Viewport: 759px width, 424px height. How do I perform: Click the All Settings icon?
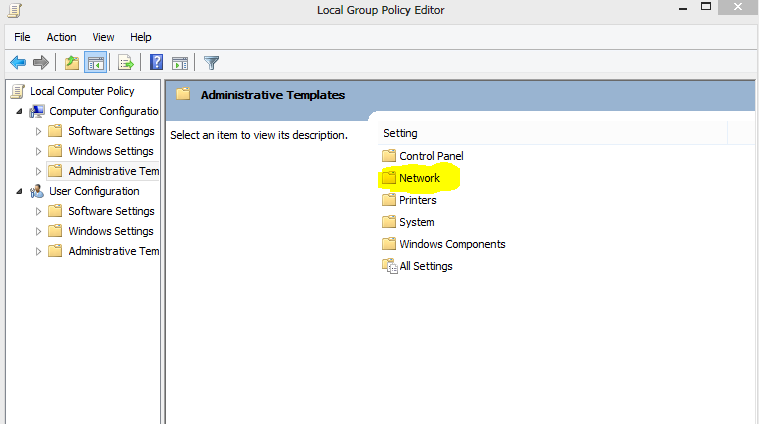click(390, 266)
